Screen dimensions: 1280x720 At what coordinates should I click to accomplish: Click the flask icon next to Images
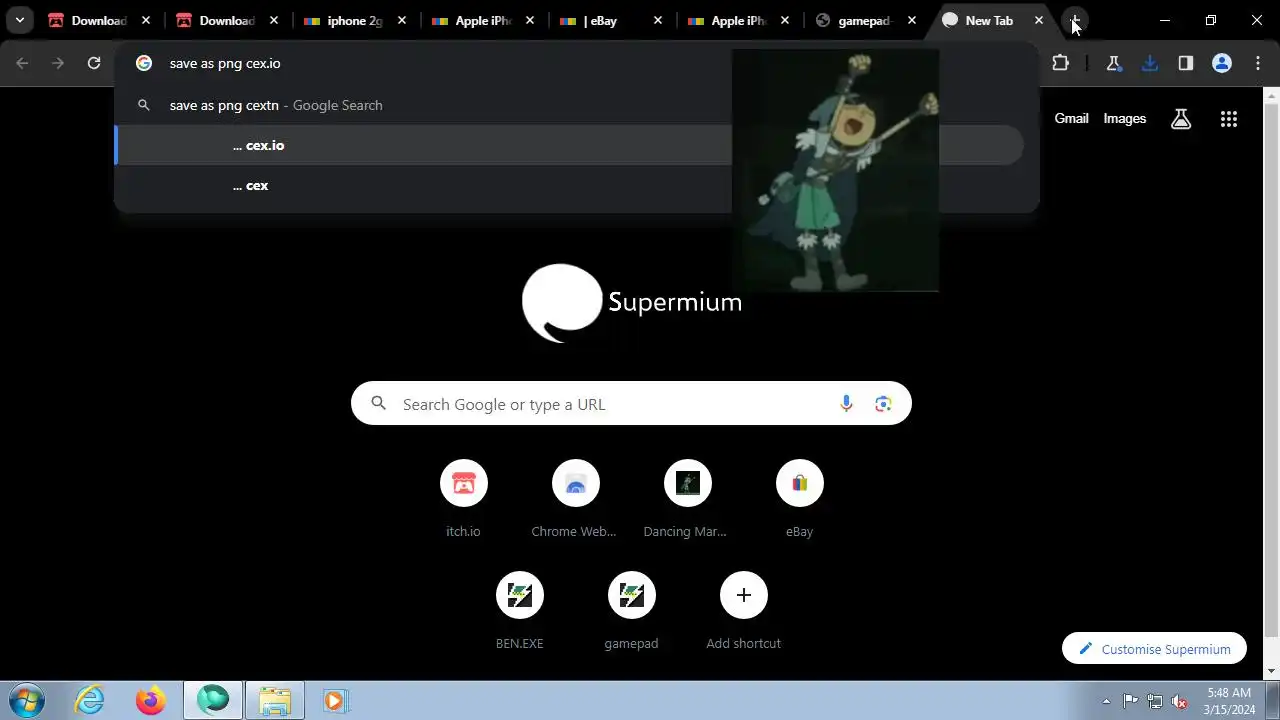coord(1181,118)
